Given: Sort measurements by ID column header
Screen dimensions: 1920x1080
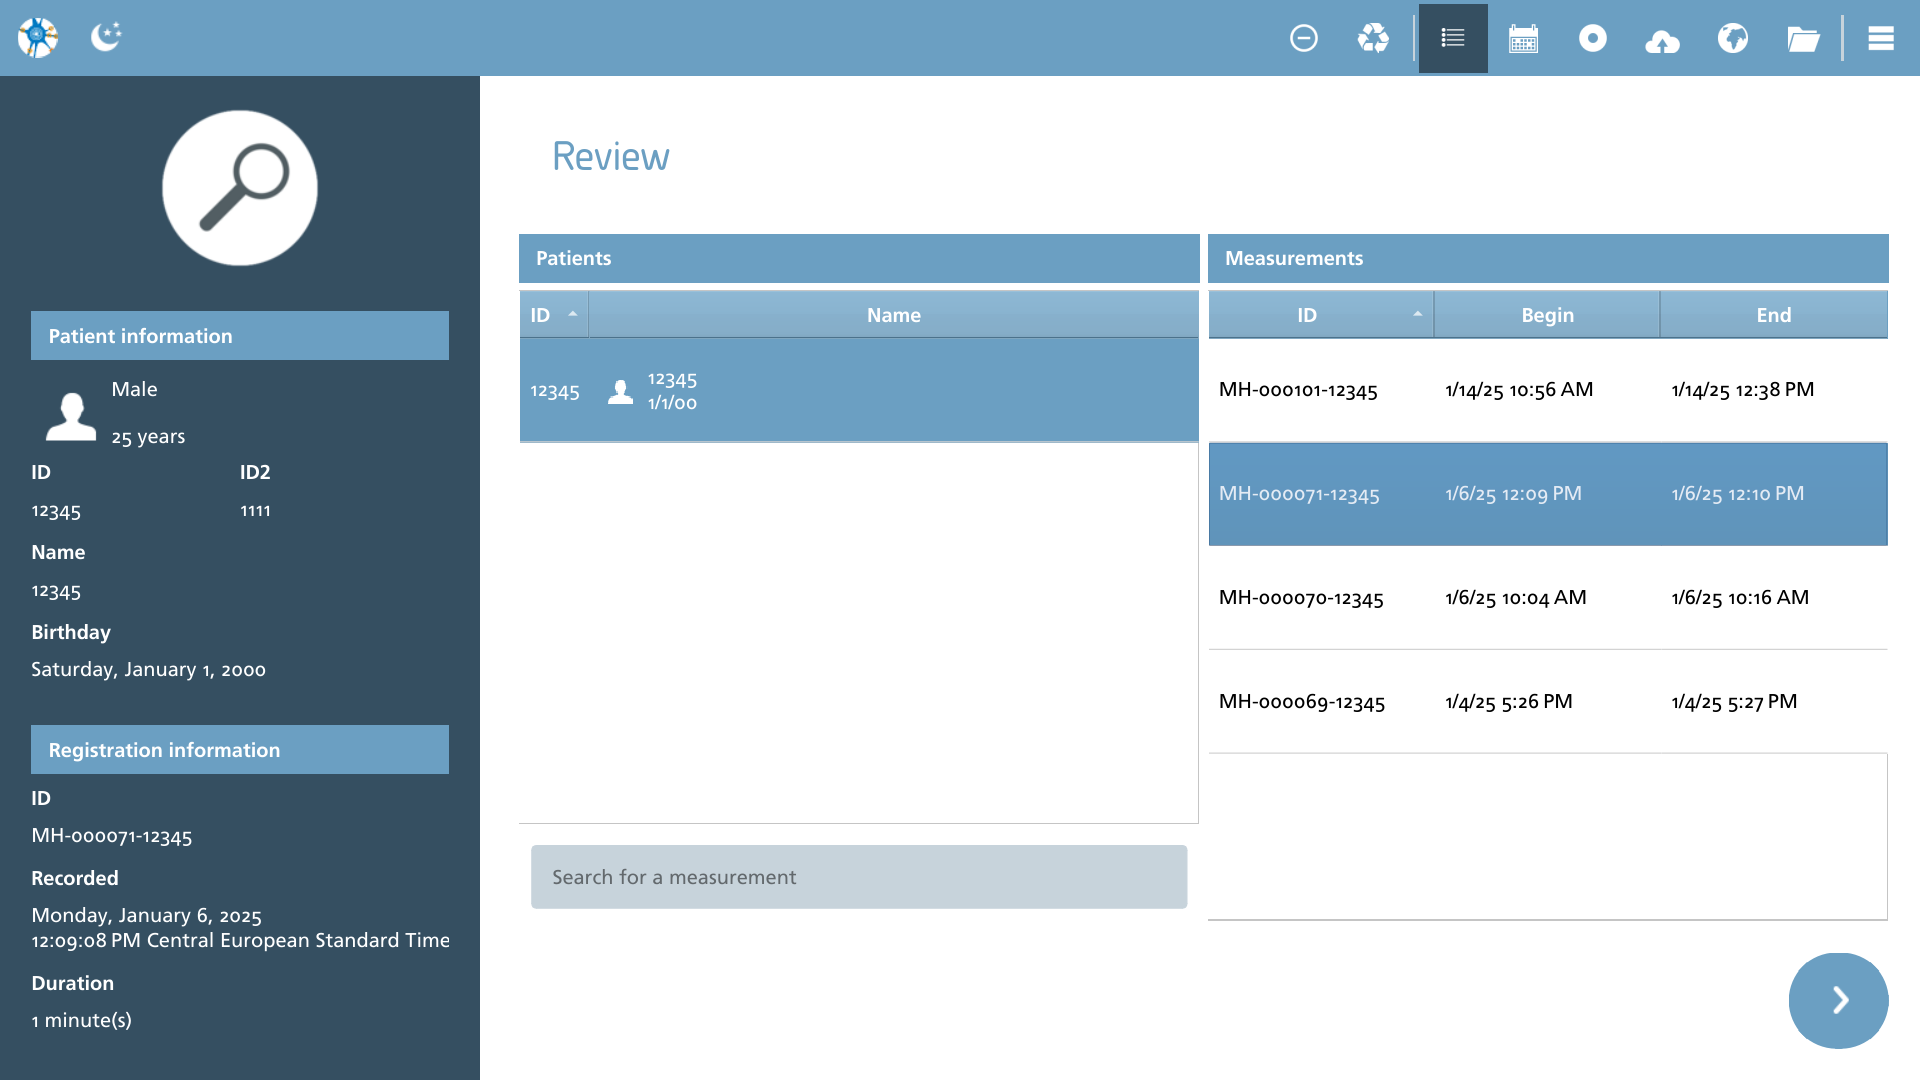Looking at the screenshot, I should (x=1321, y=315).
